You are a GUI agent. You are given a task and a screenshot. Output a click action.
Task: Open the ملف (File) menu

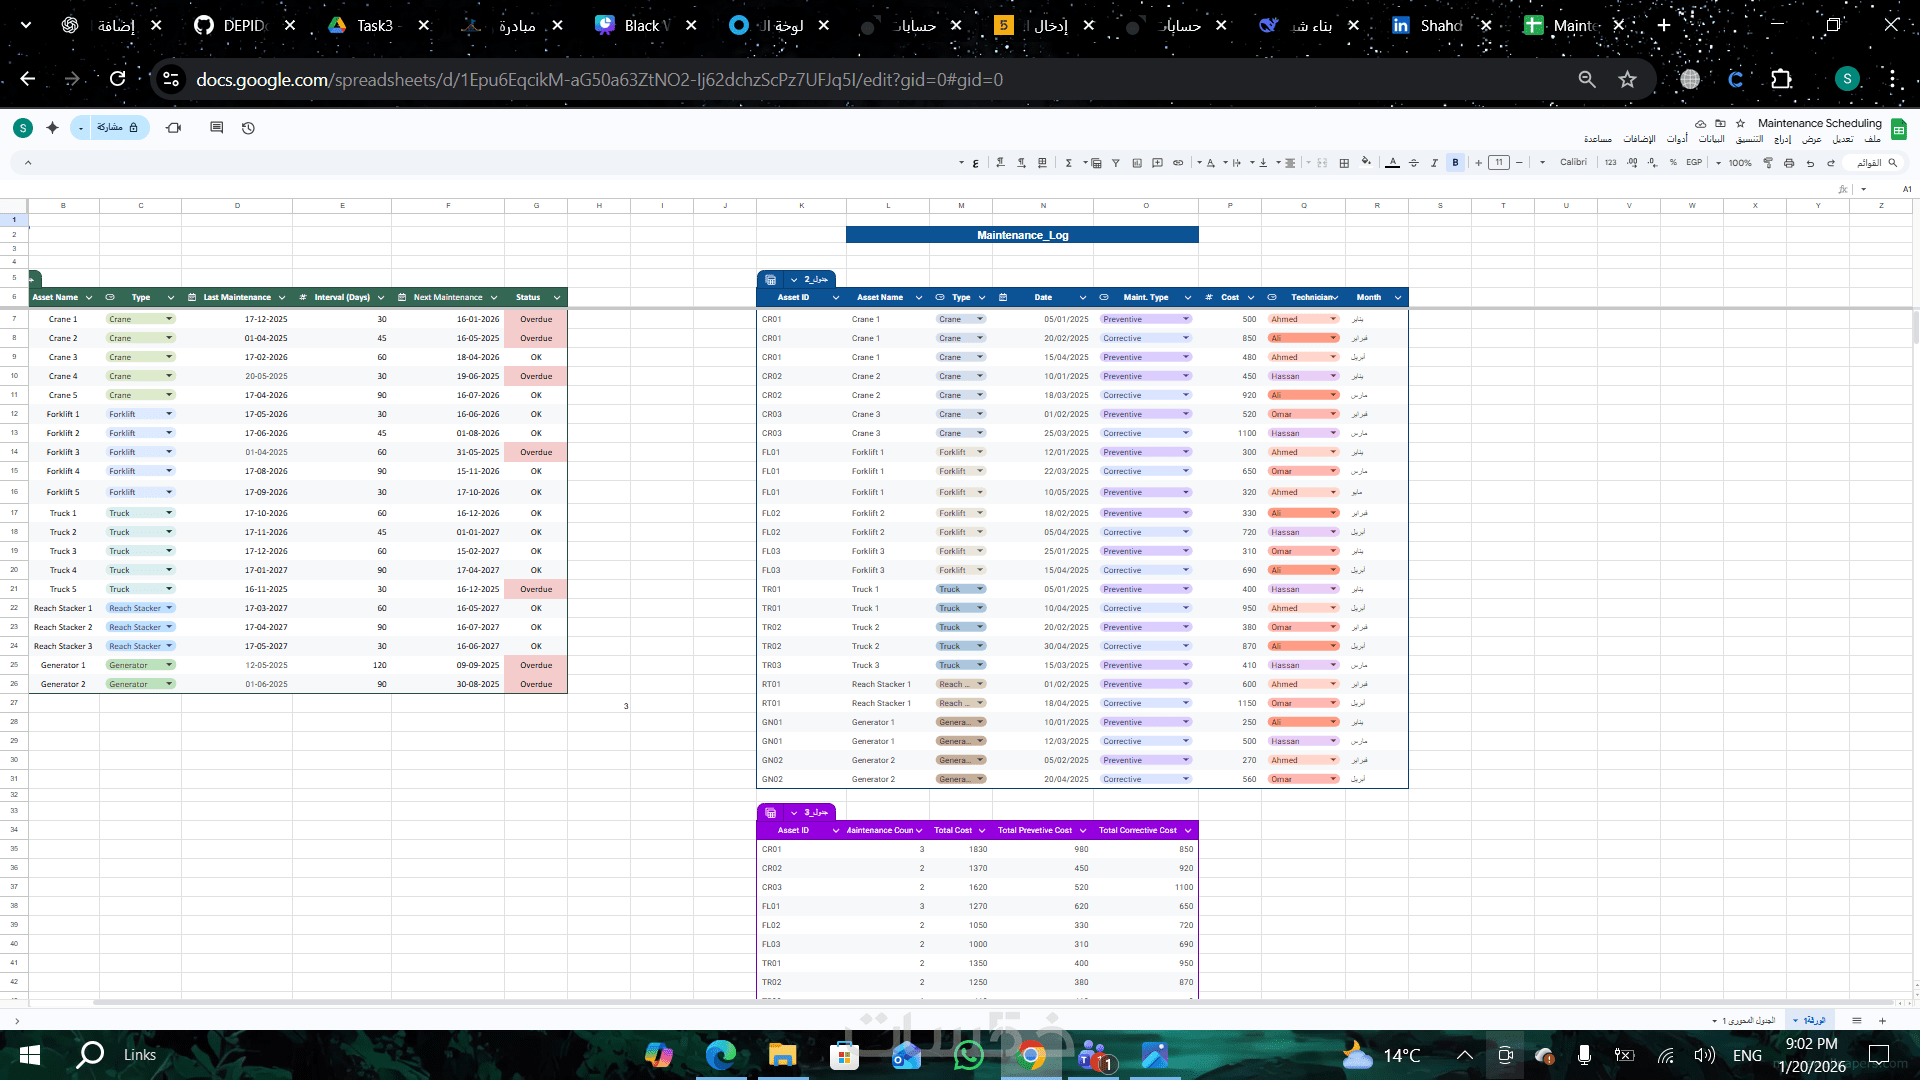pos(1873,139)
